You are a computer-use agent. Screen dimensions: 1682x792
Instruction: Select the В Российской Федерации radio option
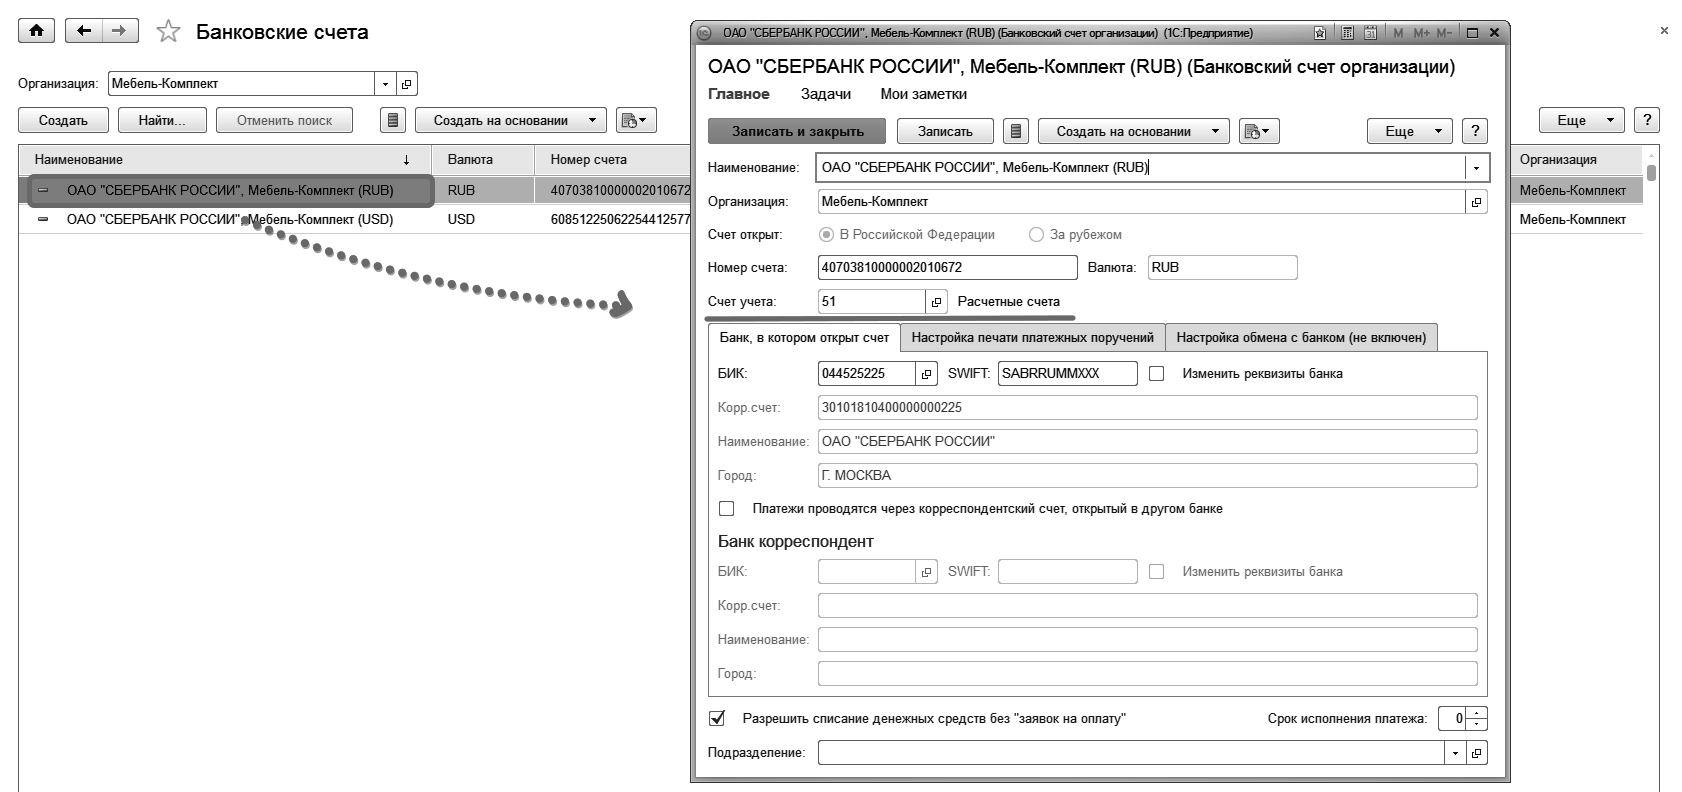[x=826, y=235]
